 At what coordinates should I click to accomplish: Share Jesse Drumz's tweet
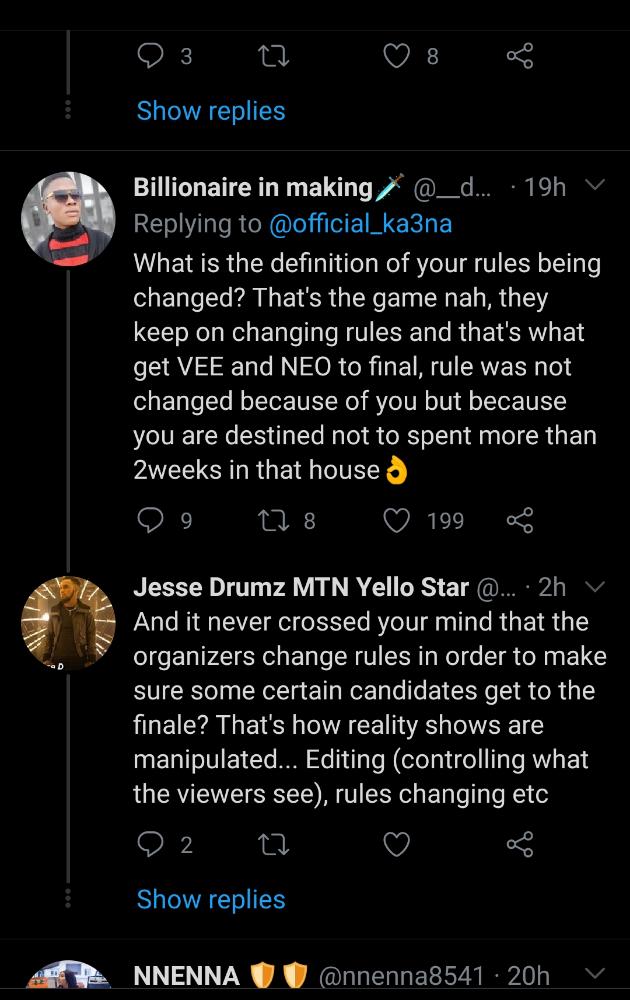[x=520, y=845]
